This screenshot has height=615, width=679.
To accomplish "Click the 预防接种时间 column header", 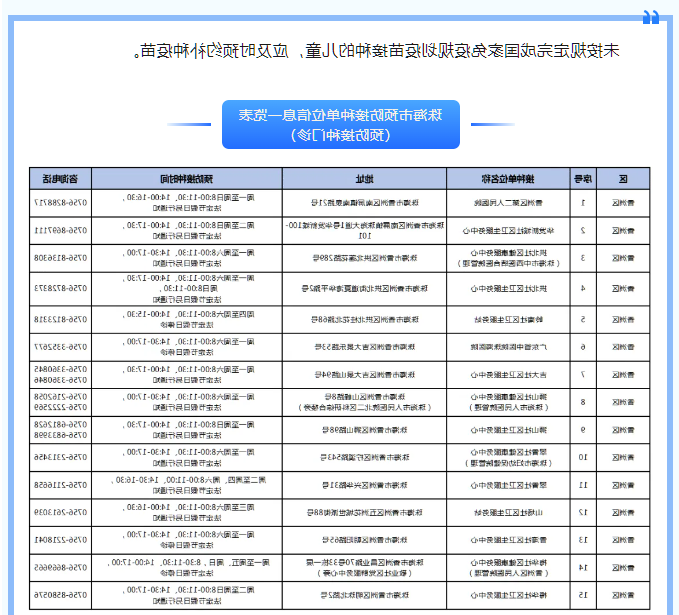I will coord(187,179).
